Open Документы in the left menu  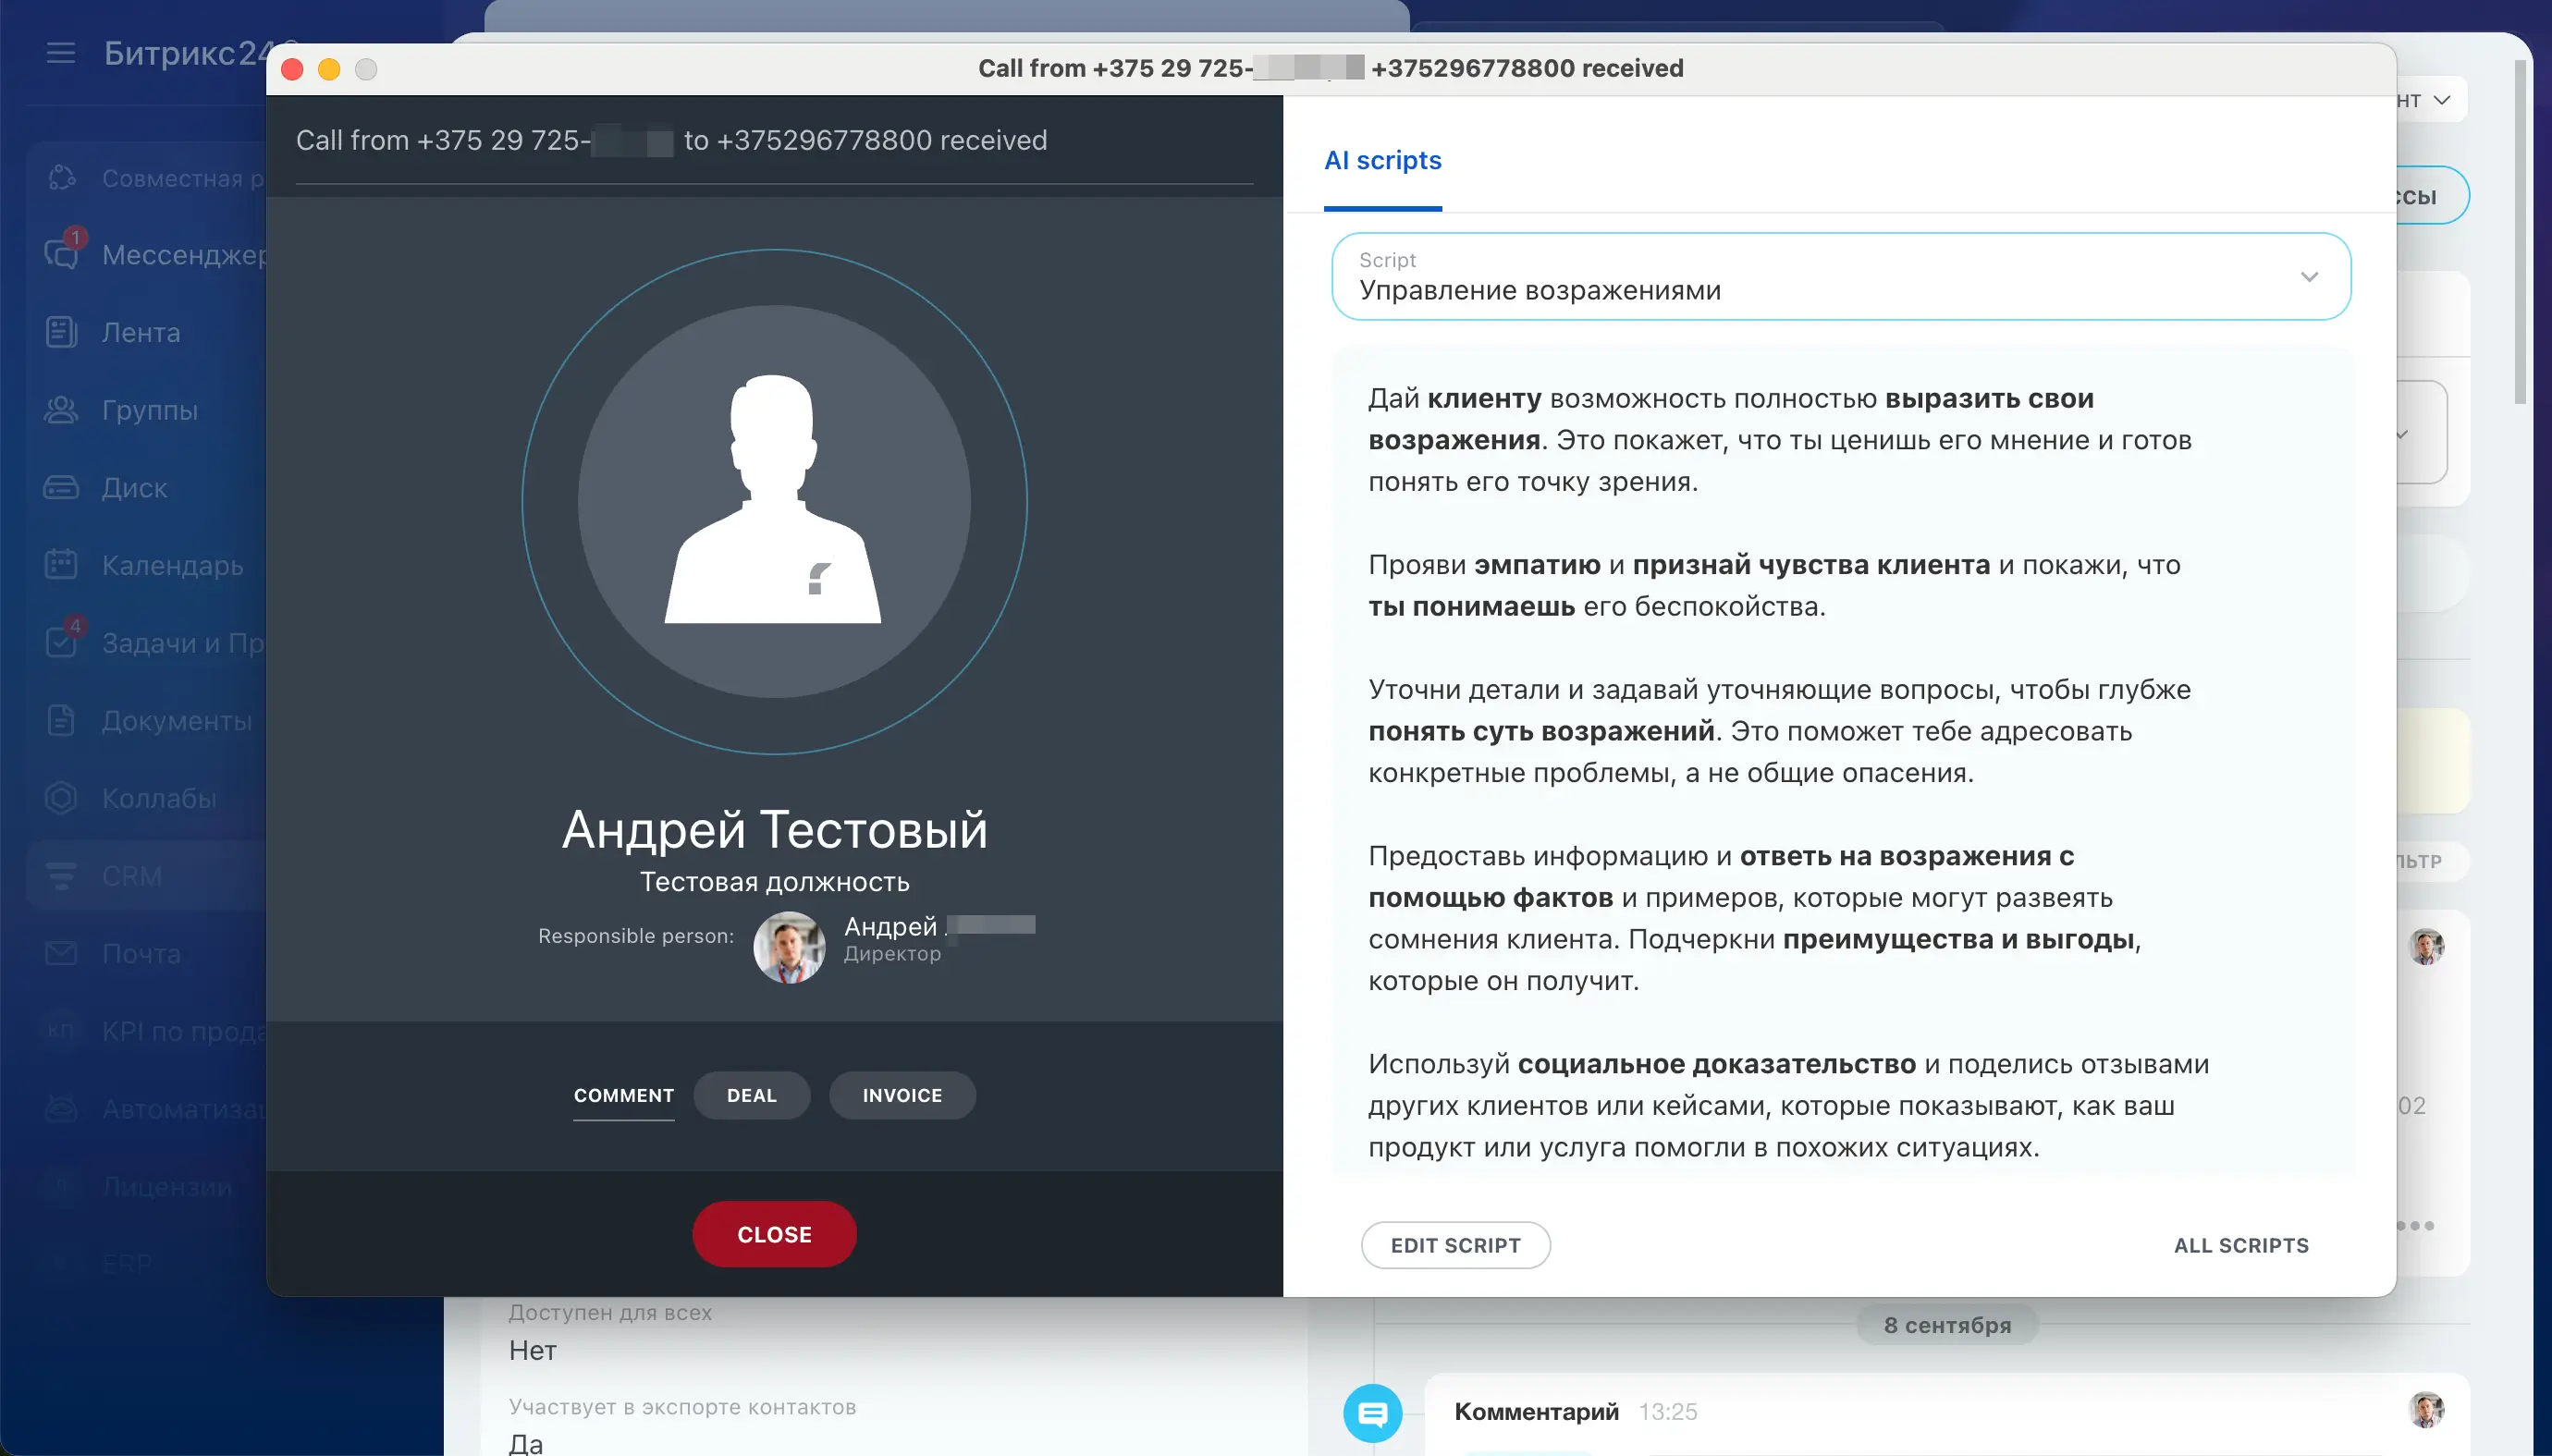tap(176, 721)
